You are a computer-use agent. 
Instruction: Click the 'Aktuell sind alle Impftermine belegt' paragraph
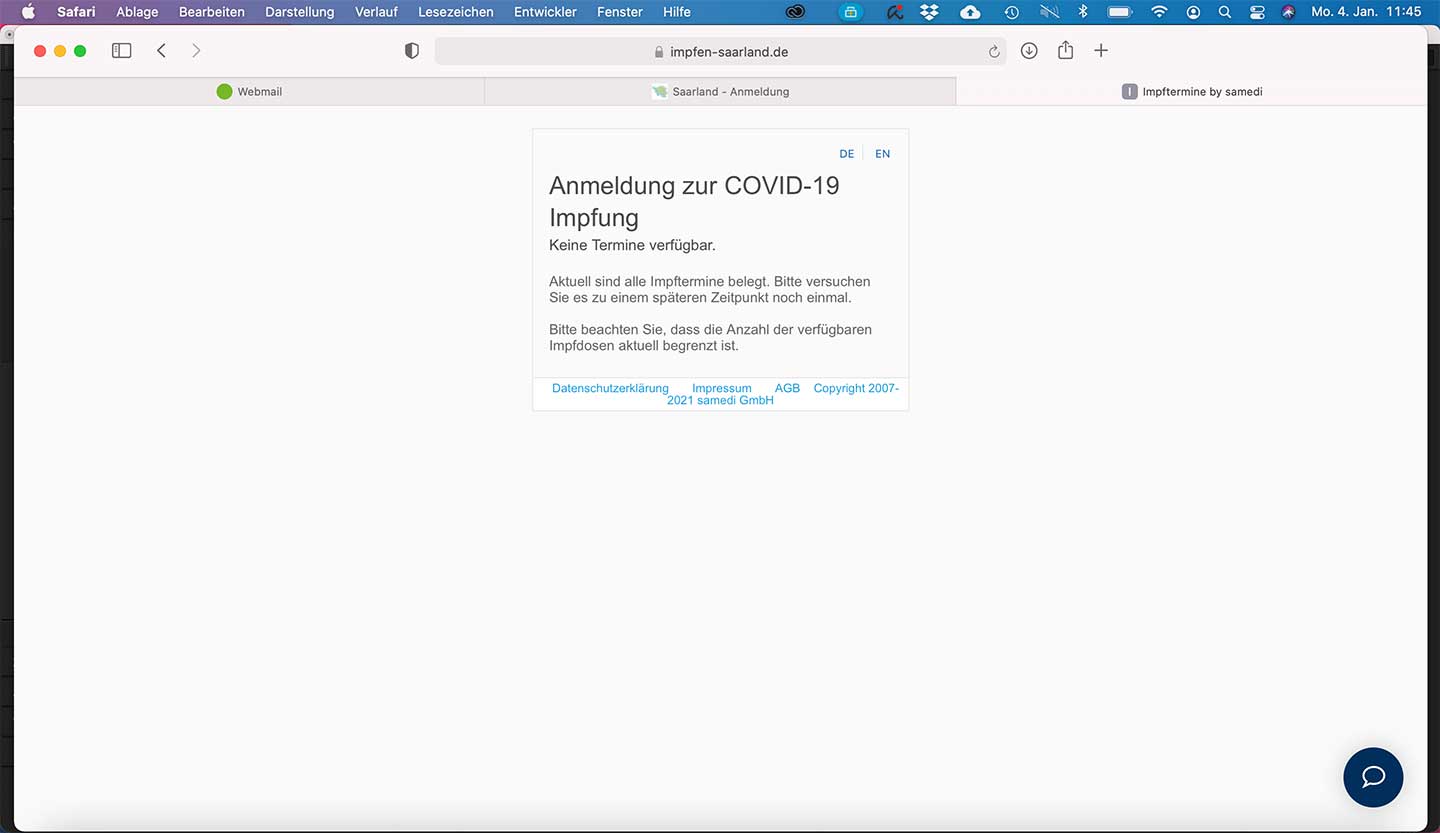710,289
